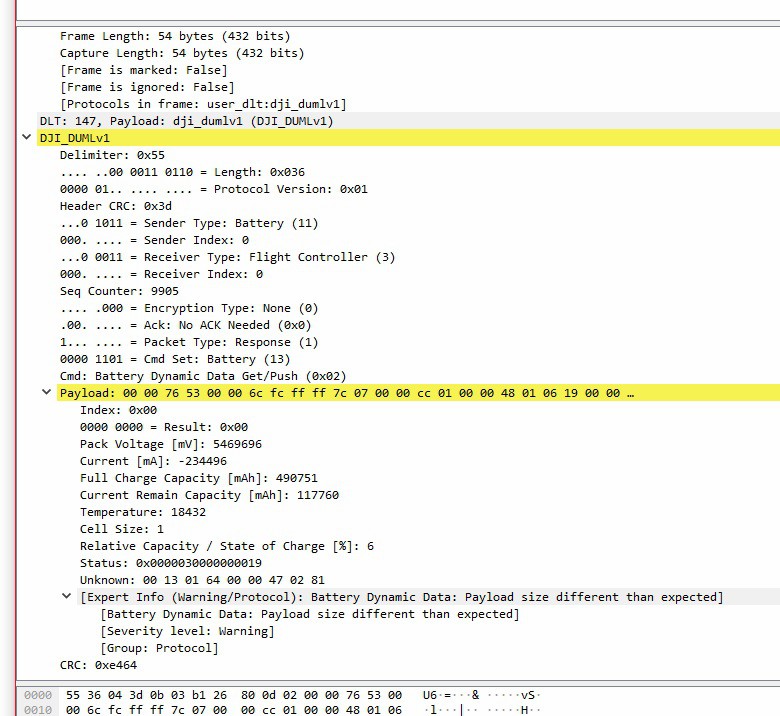Select the 'Packet Type: Response (1)' field
This screenshot has height=716, width=780.
(x=189, y=342)
